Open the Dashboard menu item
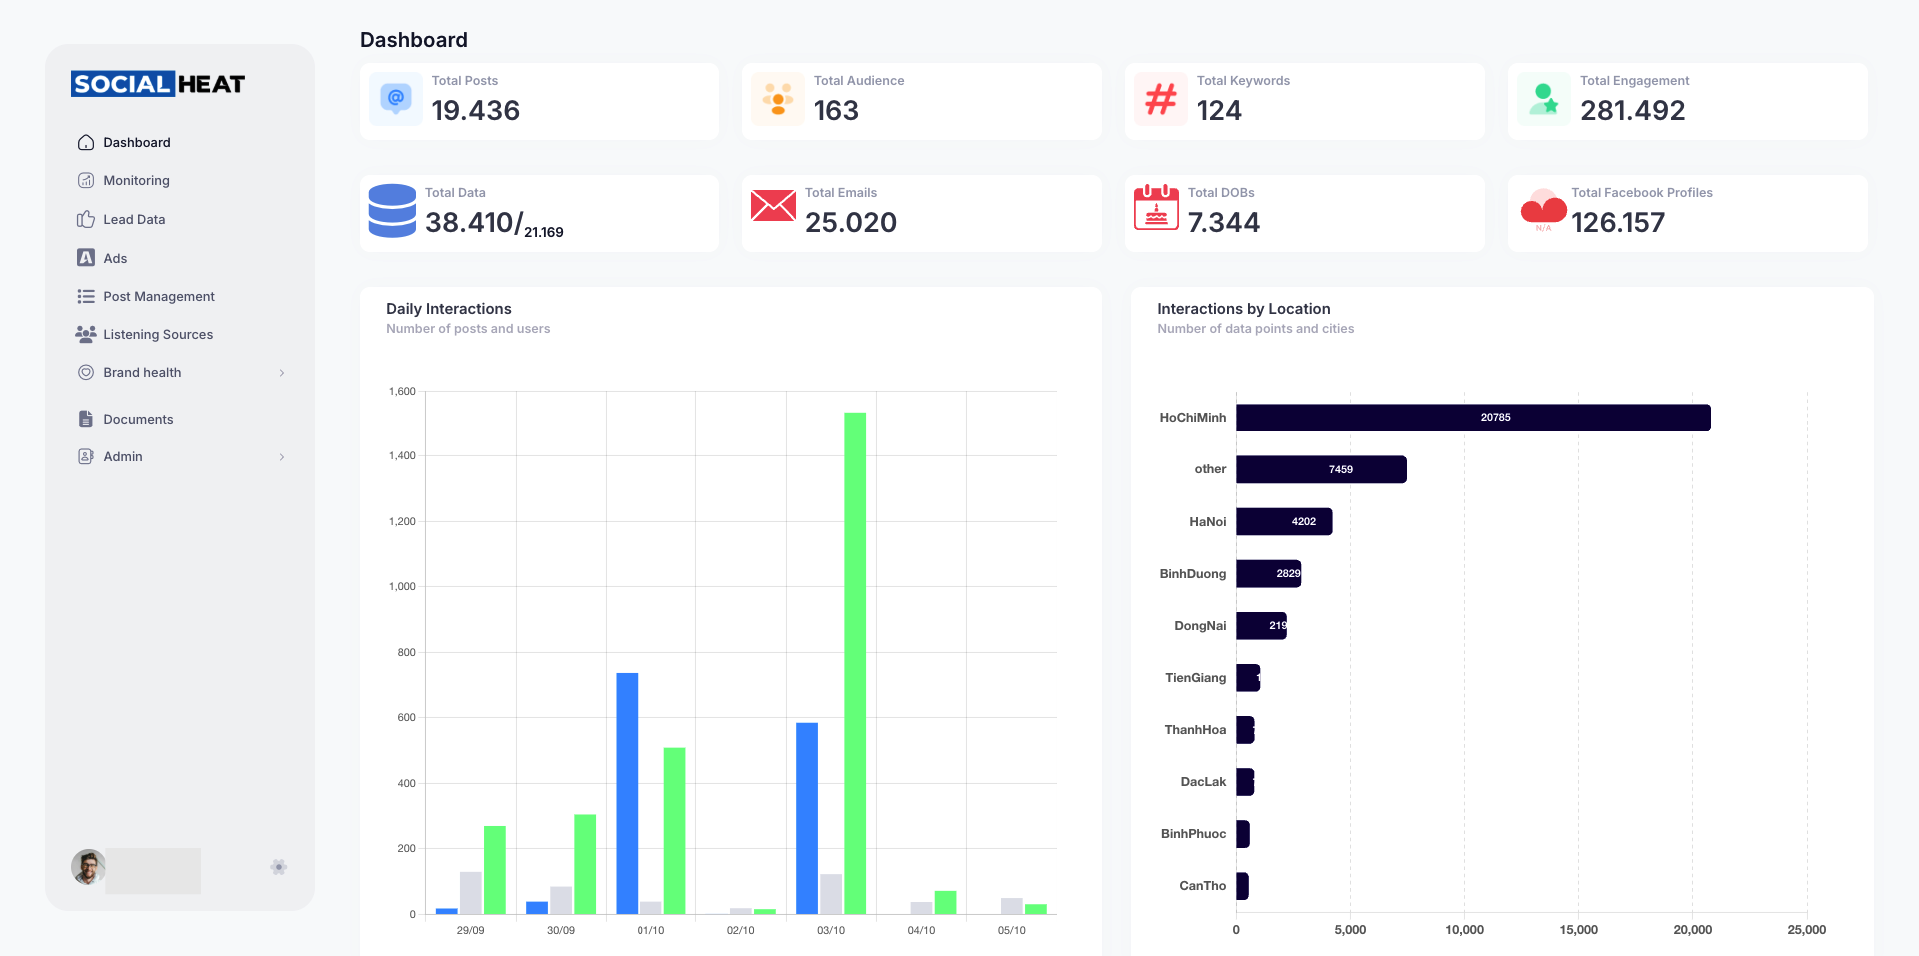This screenshot has height=956, width=1919. [137, 143]
